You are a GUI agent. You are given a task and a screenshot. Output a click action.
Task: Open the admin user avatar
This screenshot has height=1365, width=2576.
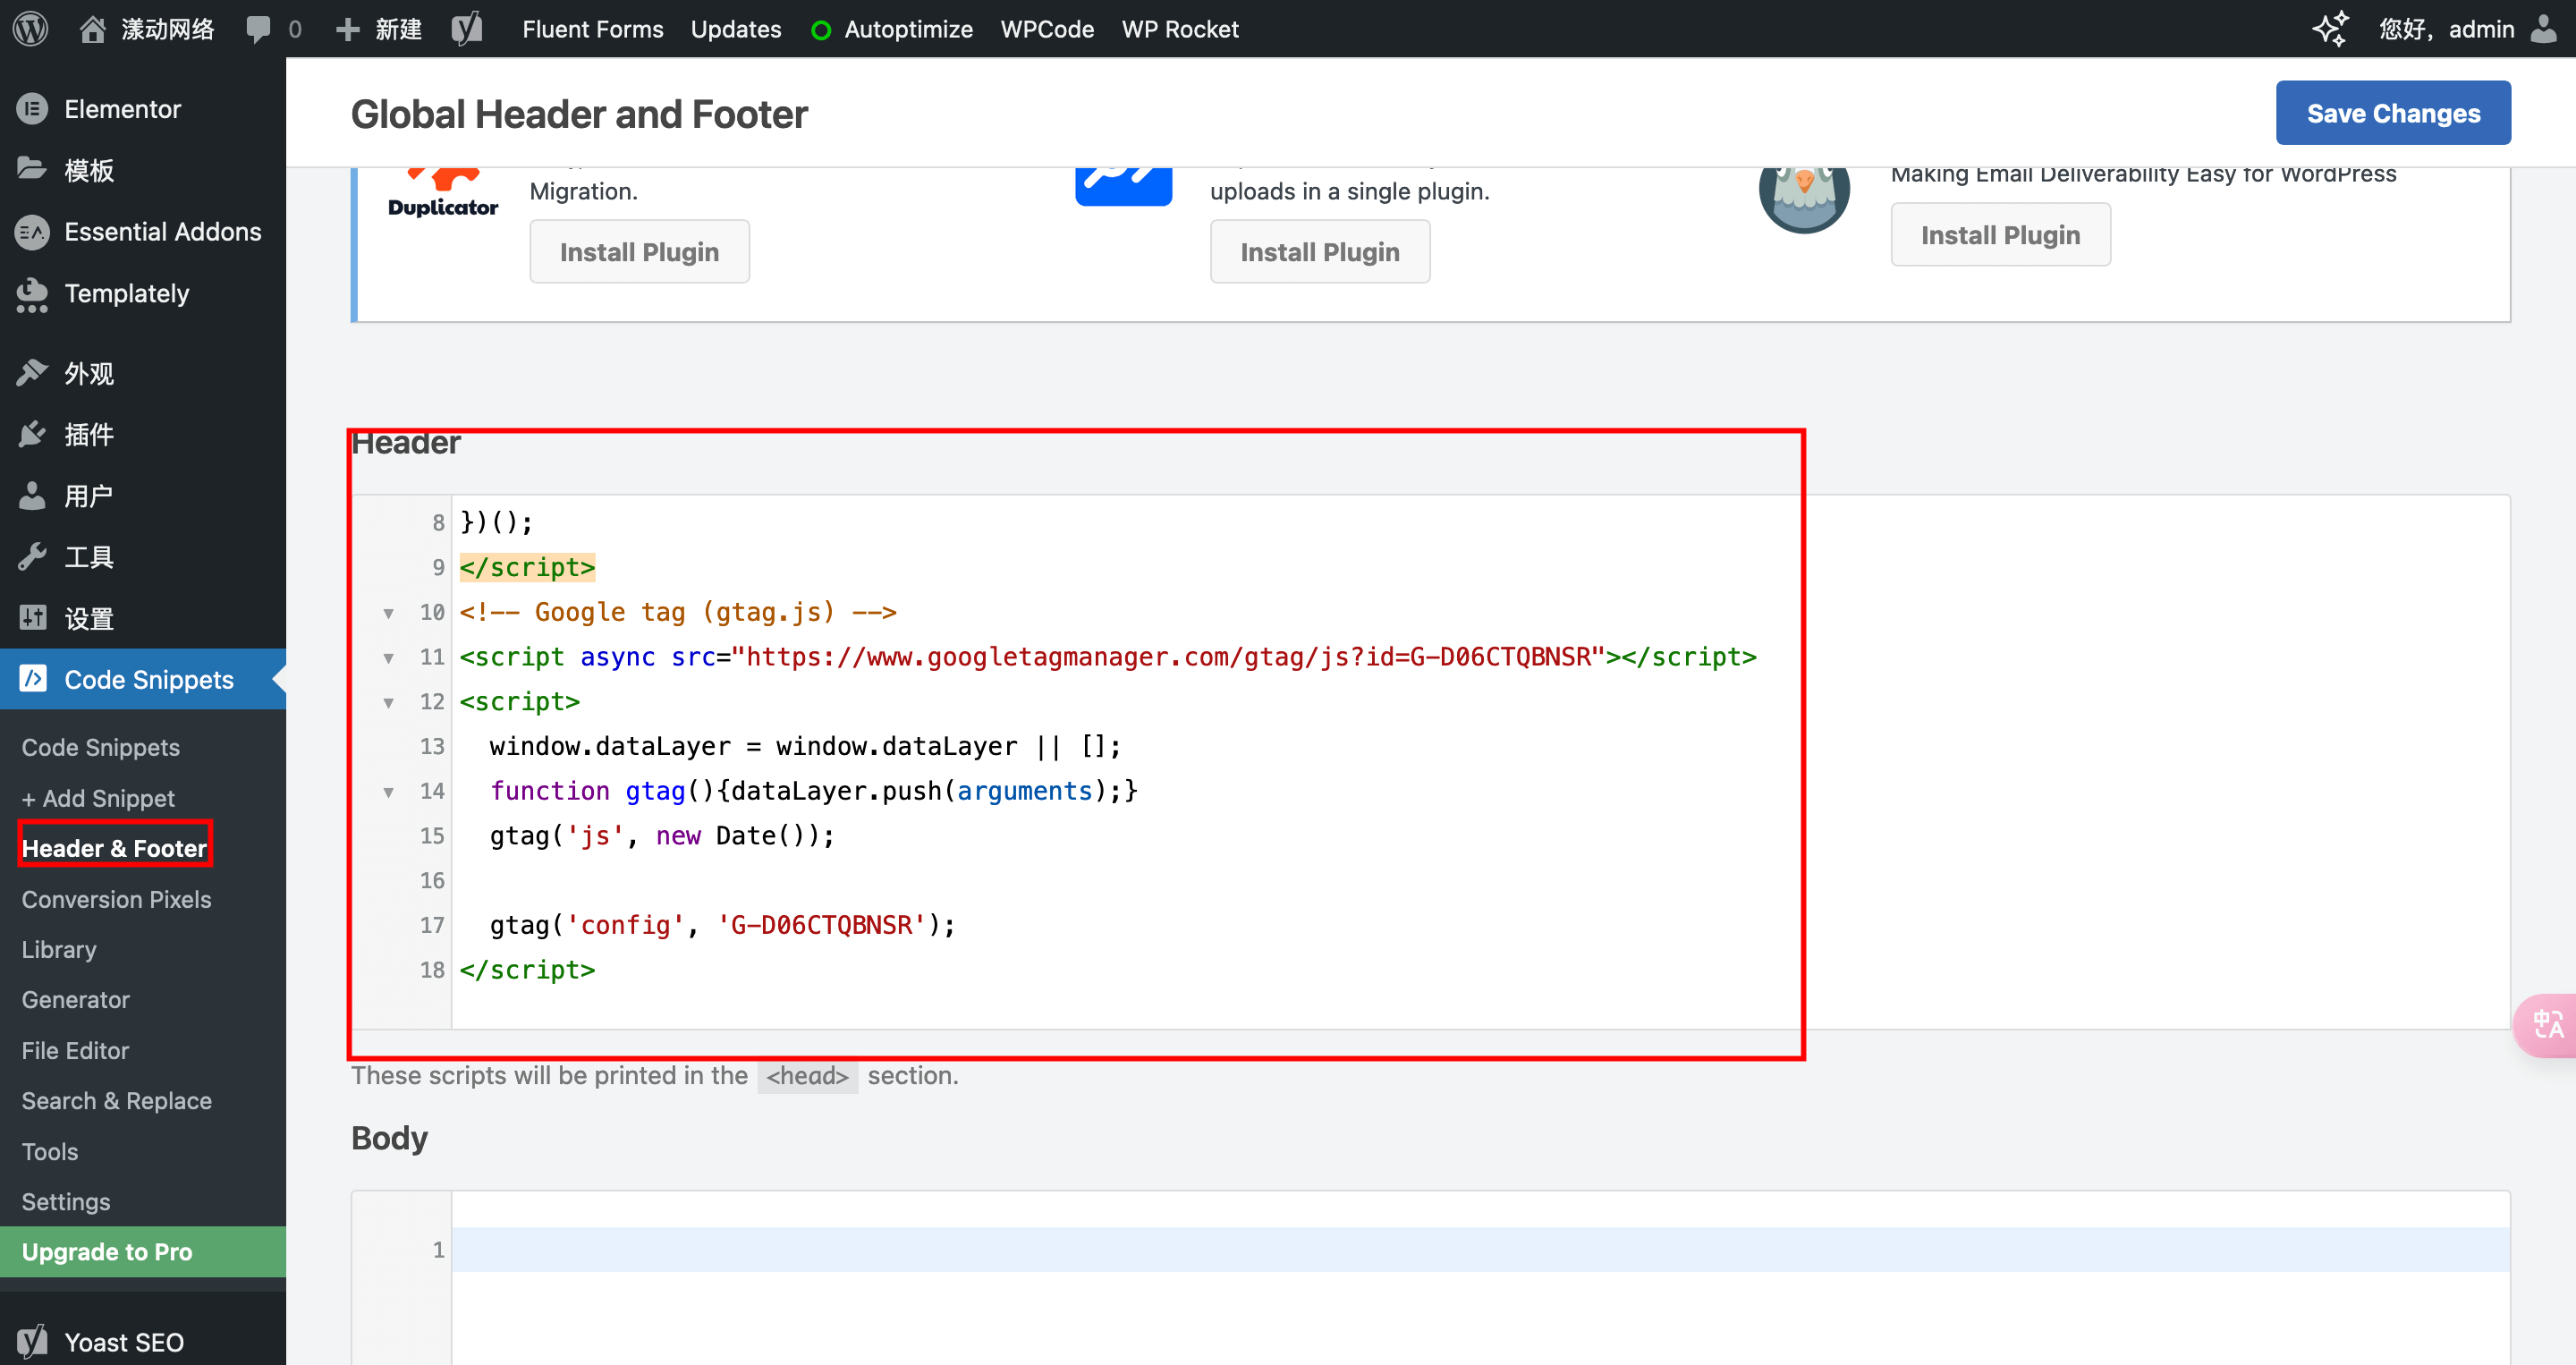point(2543,28)
